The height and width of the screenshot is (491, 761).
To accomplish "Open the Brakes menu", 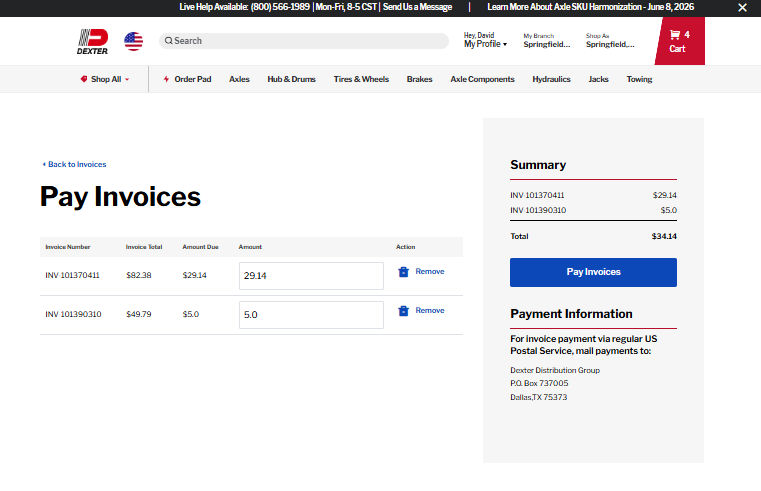I will [419, 79].
